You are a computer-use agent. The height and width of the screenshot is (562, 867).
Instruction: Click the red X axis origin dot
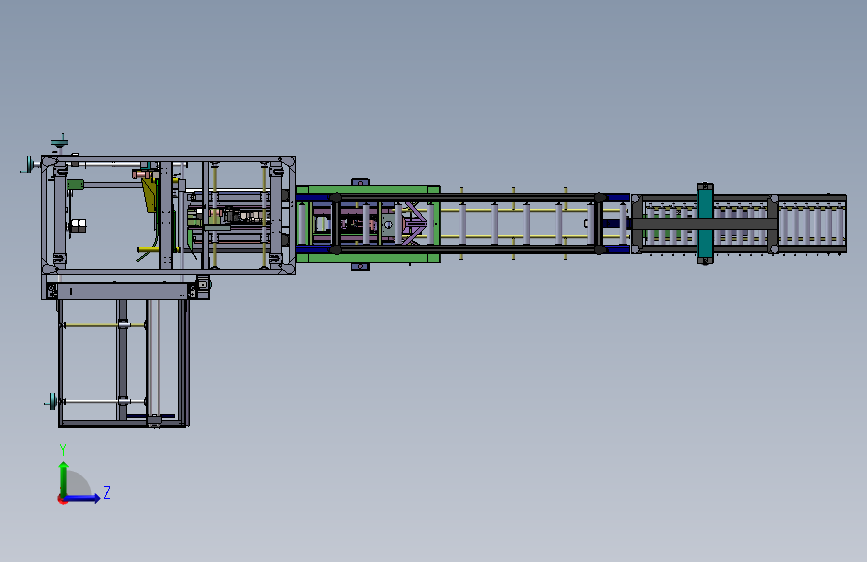point(62,499)
